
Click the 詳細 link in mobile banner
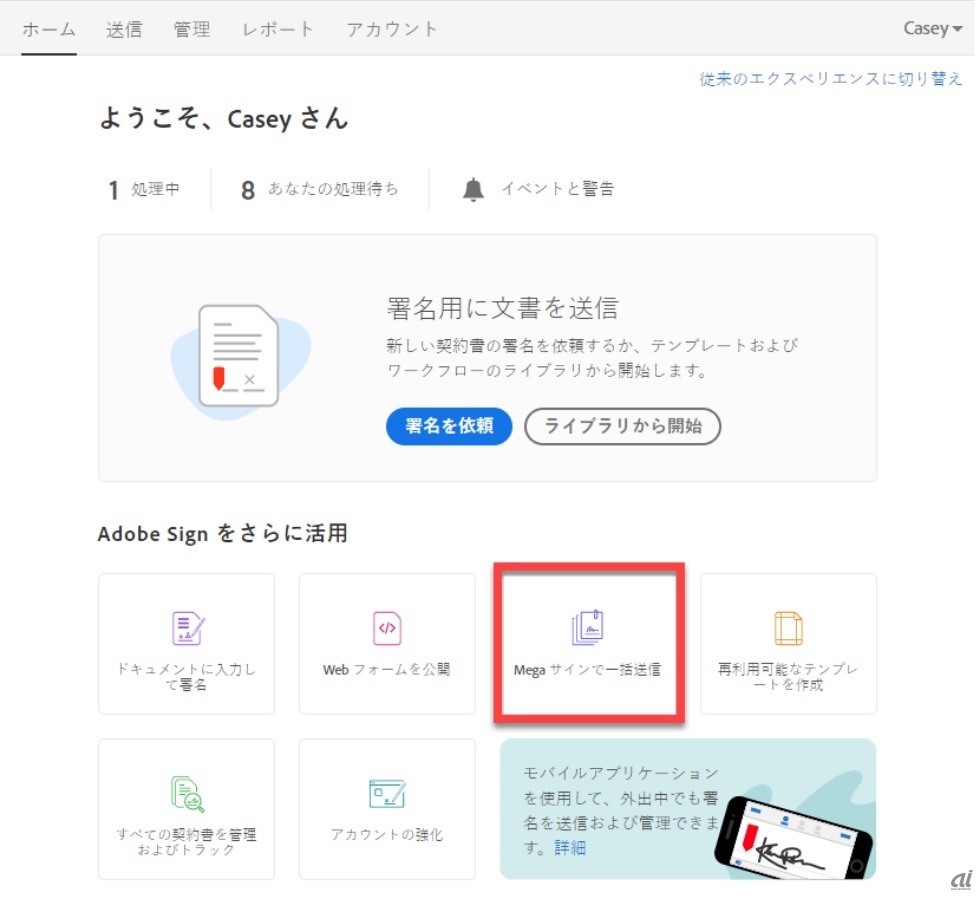570,848
